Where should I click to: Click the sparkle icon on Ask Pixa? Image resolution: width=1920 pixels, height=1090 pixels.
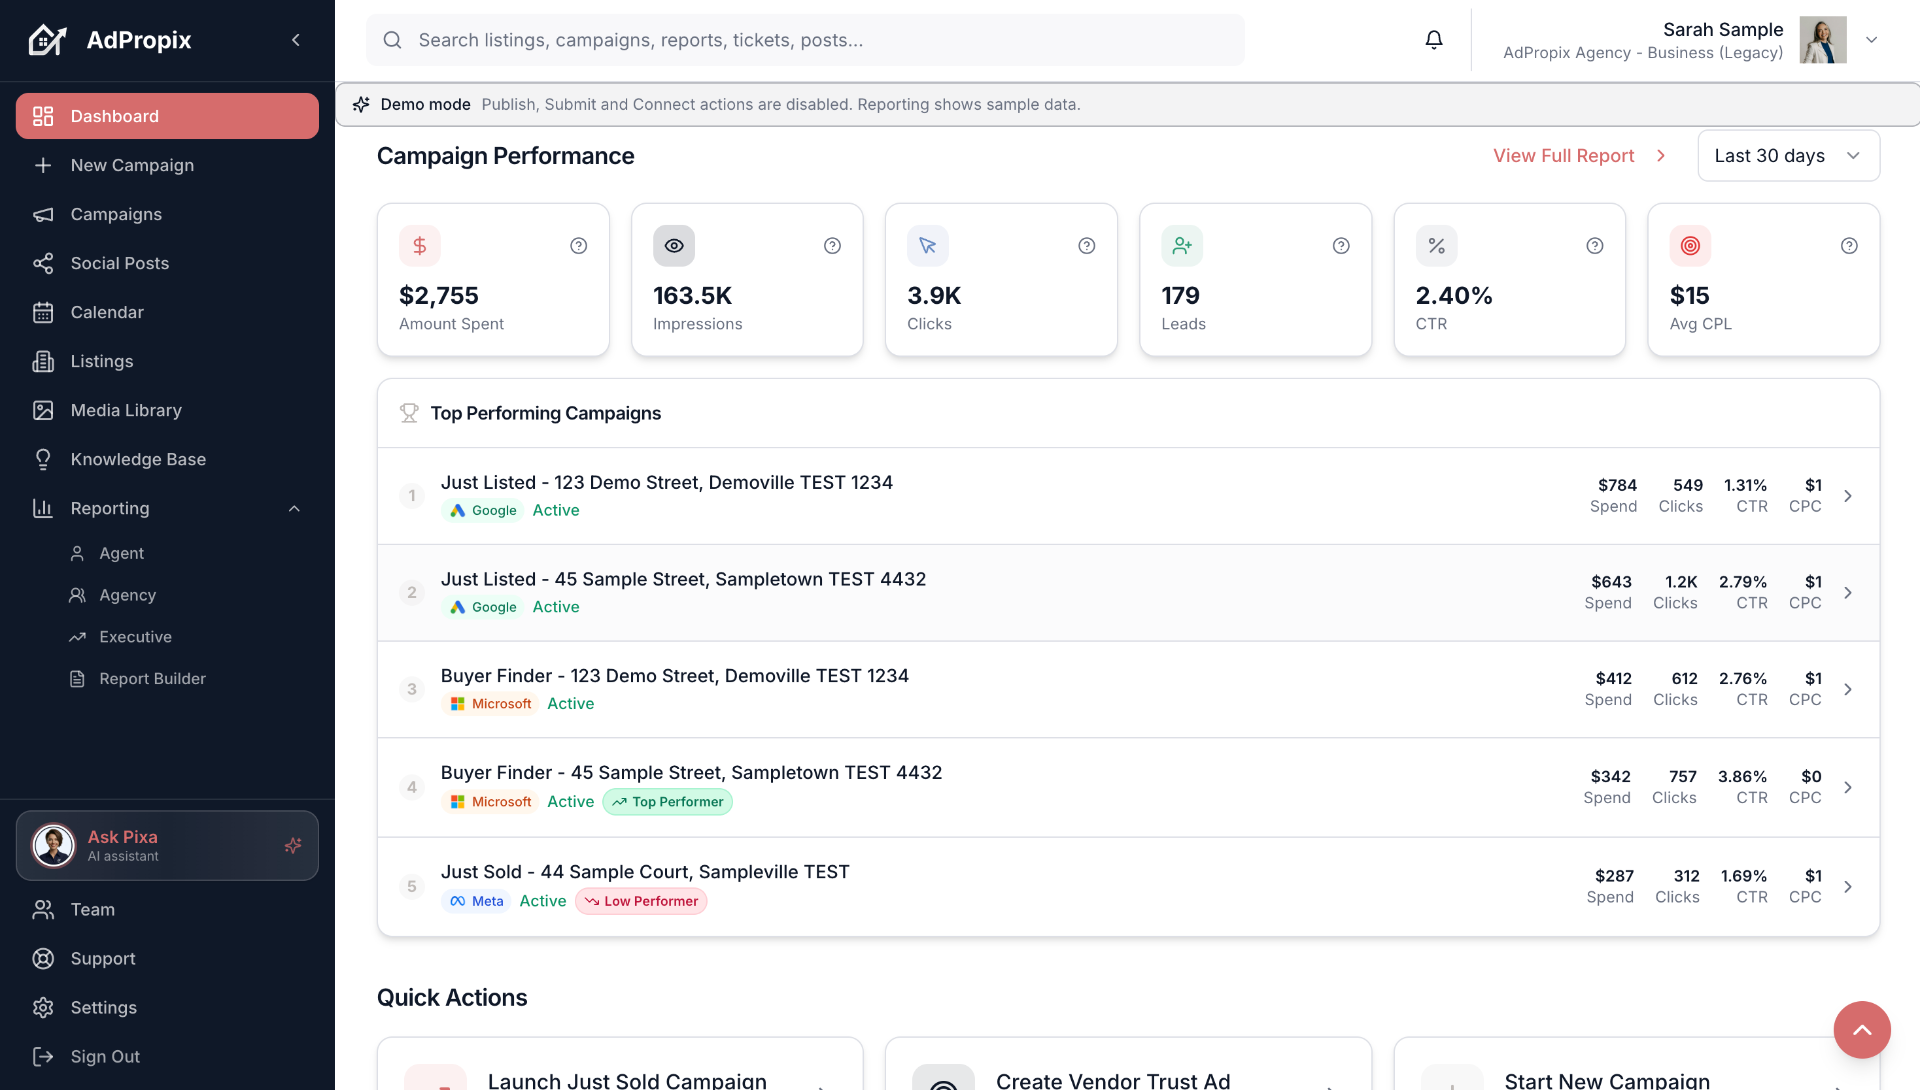pos(293,846)
